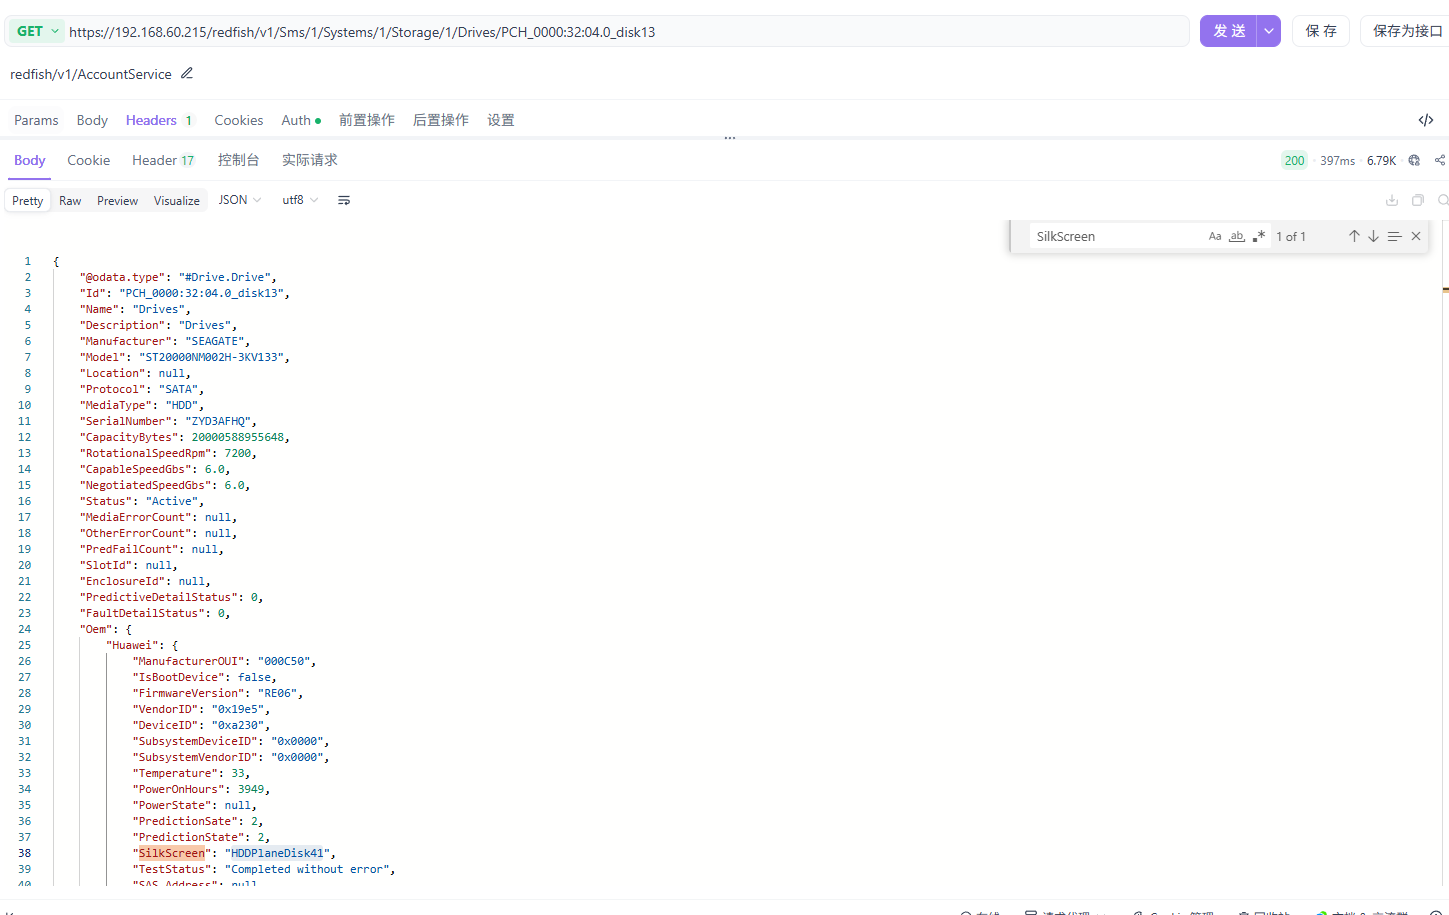Image resolution: width=1449 pixels, height=915 pixels.
Task: Copy the response body icon
Action: 1417,200
